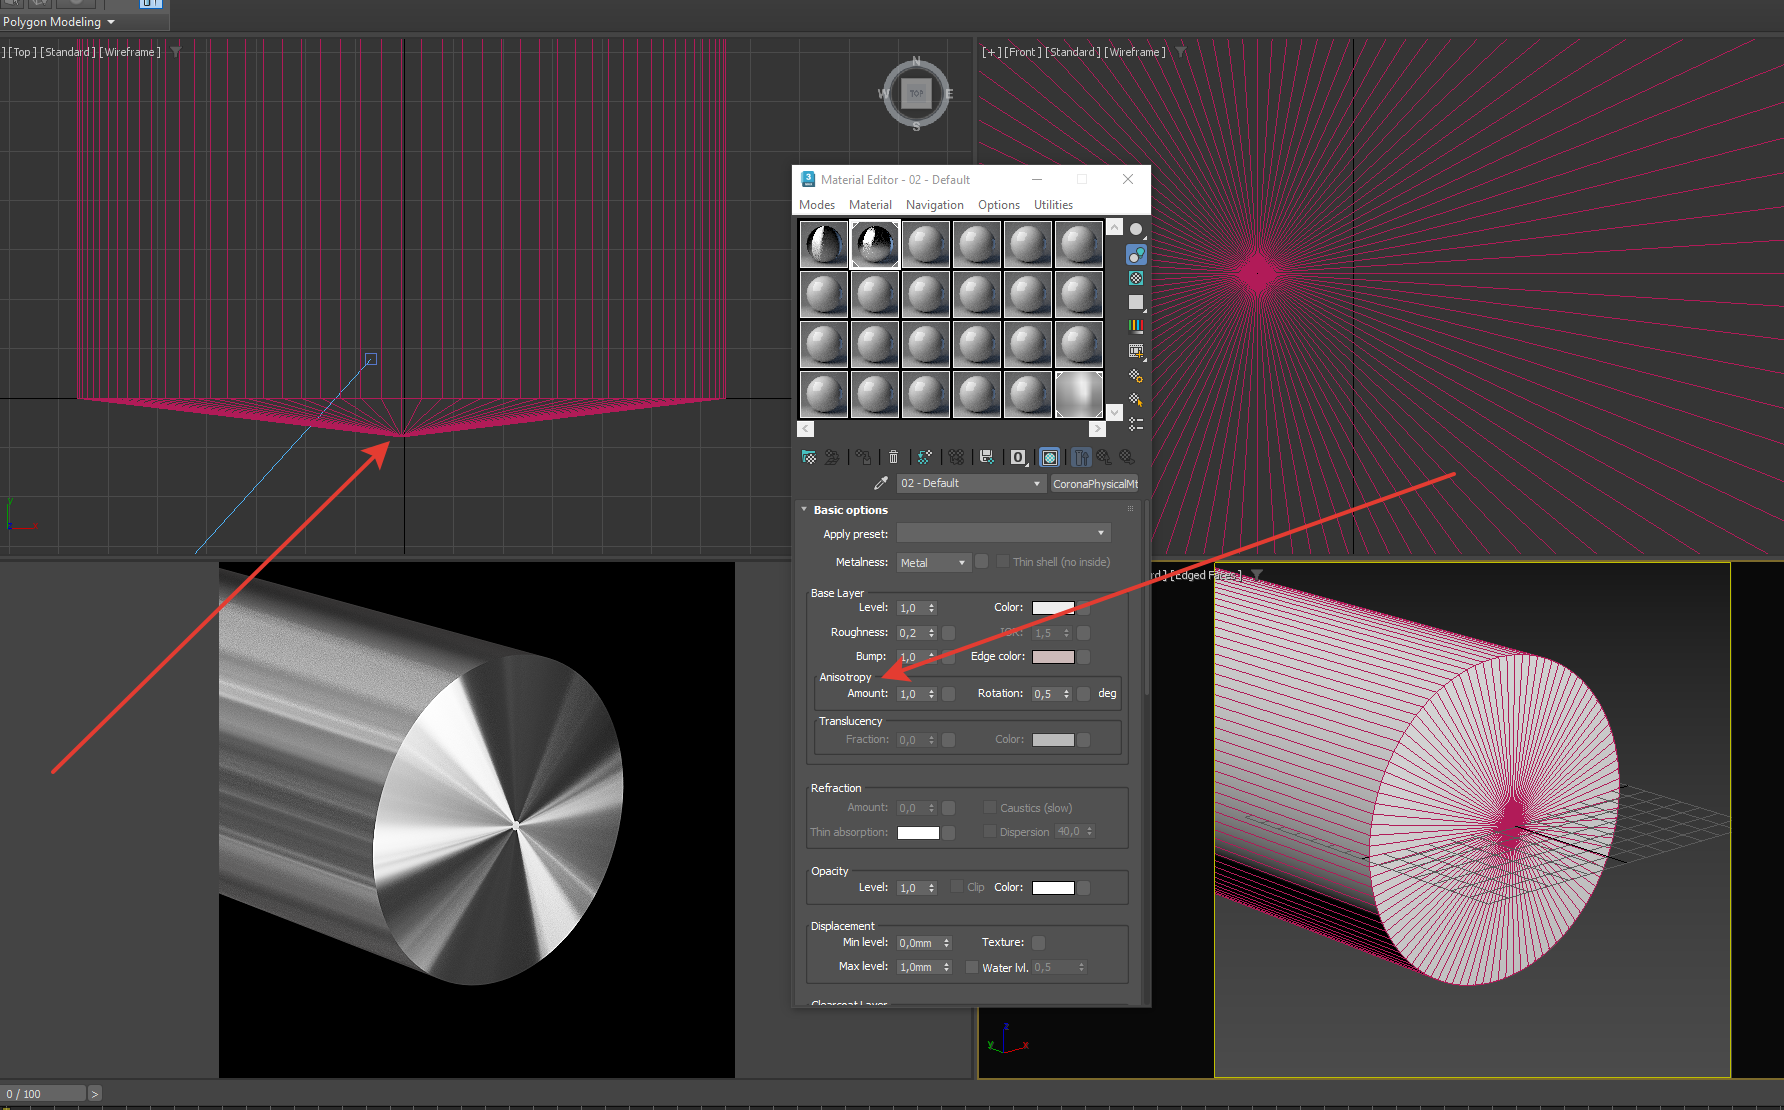Viewport: 1784px width, 1110px height.
Task: Click the Make Unique icon
Action: point(956,457)
